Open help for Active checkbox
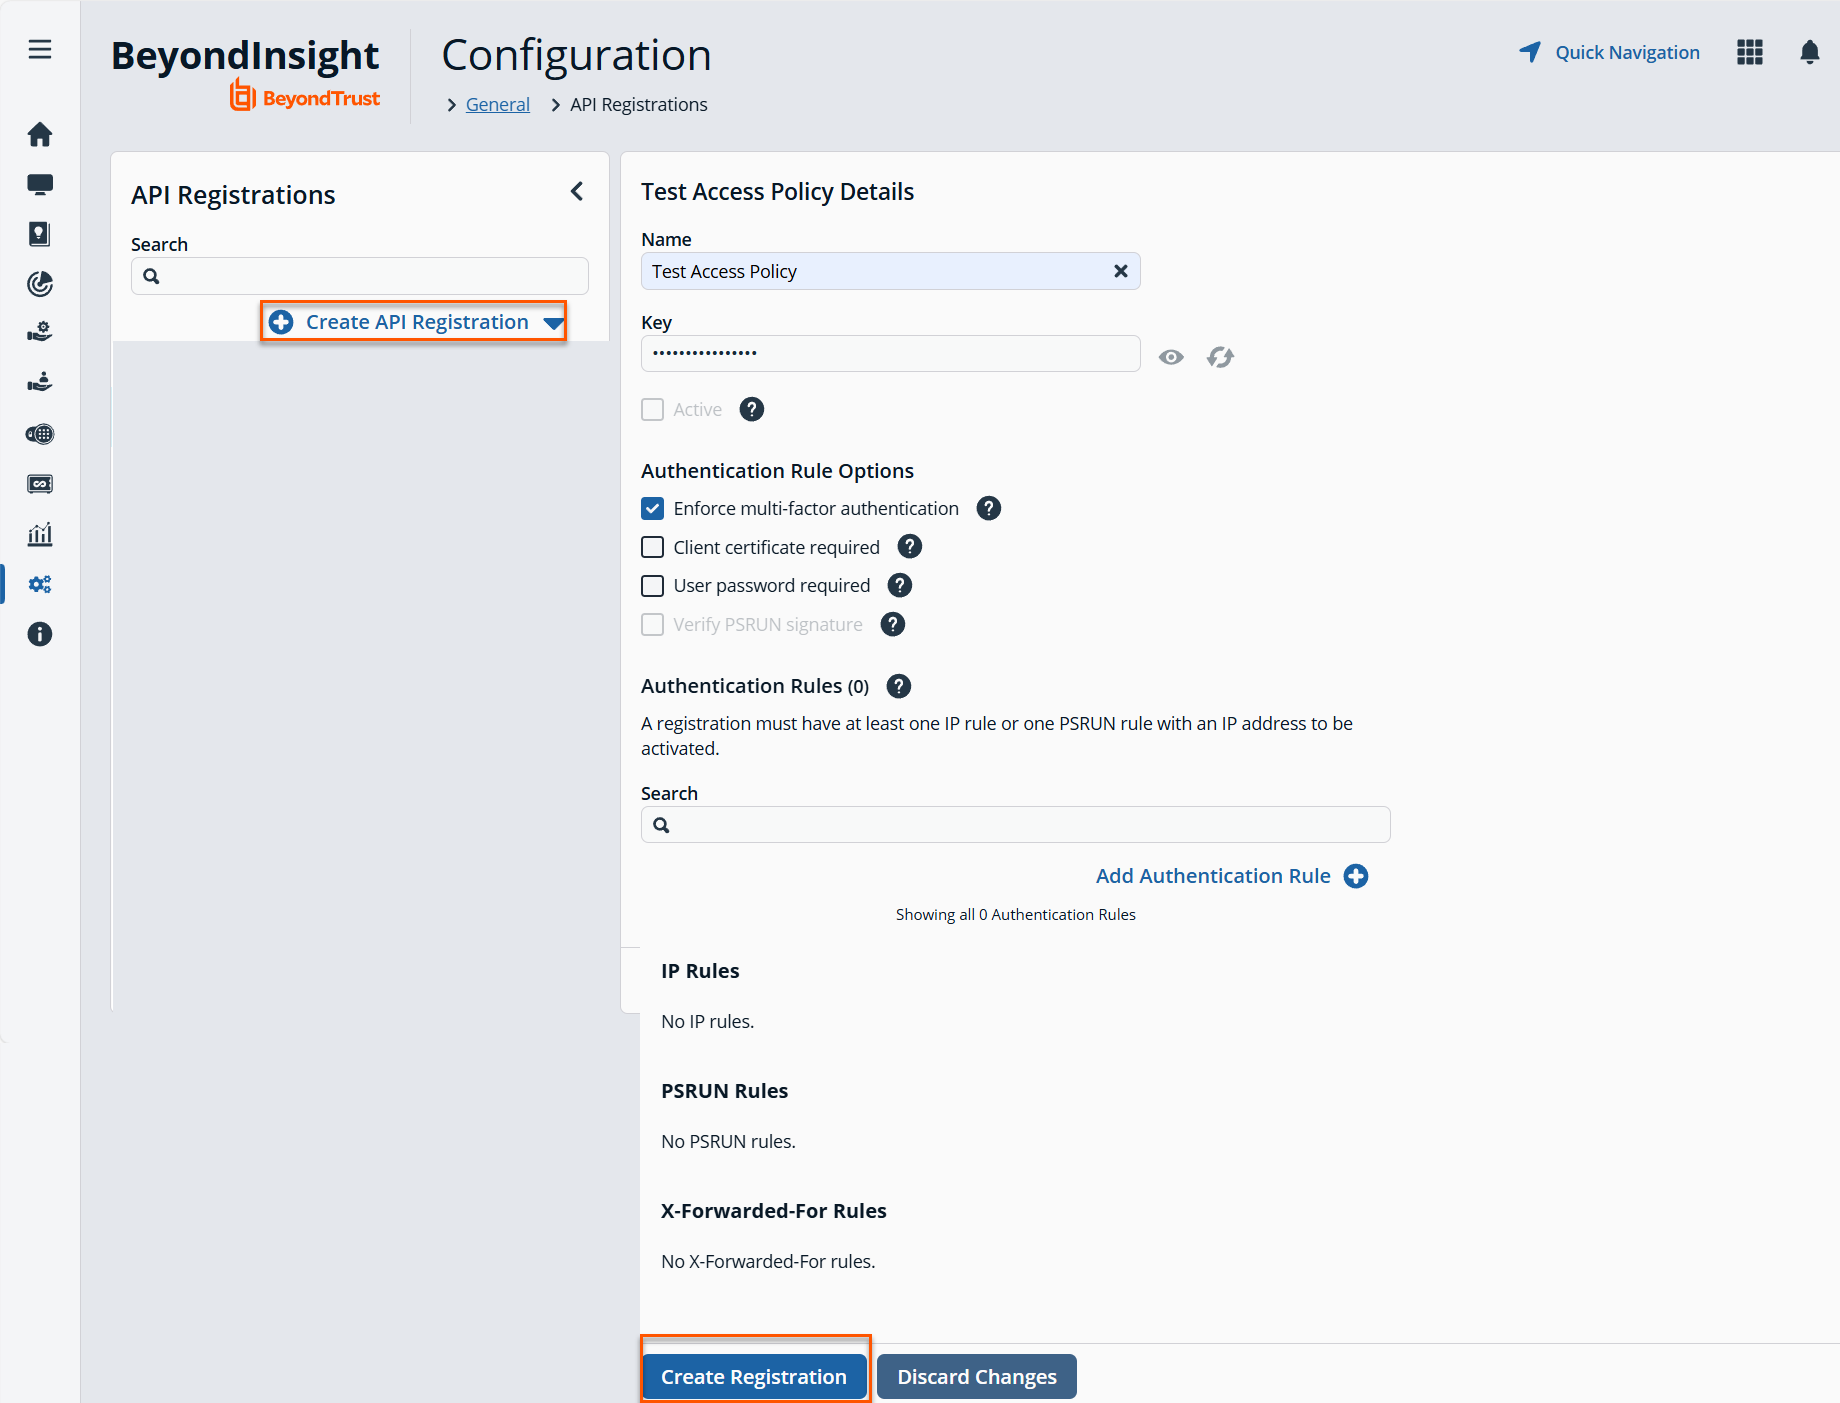1840x1403 pixels. (752, 409)
